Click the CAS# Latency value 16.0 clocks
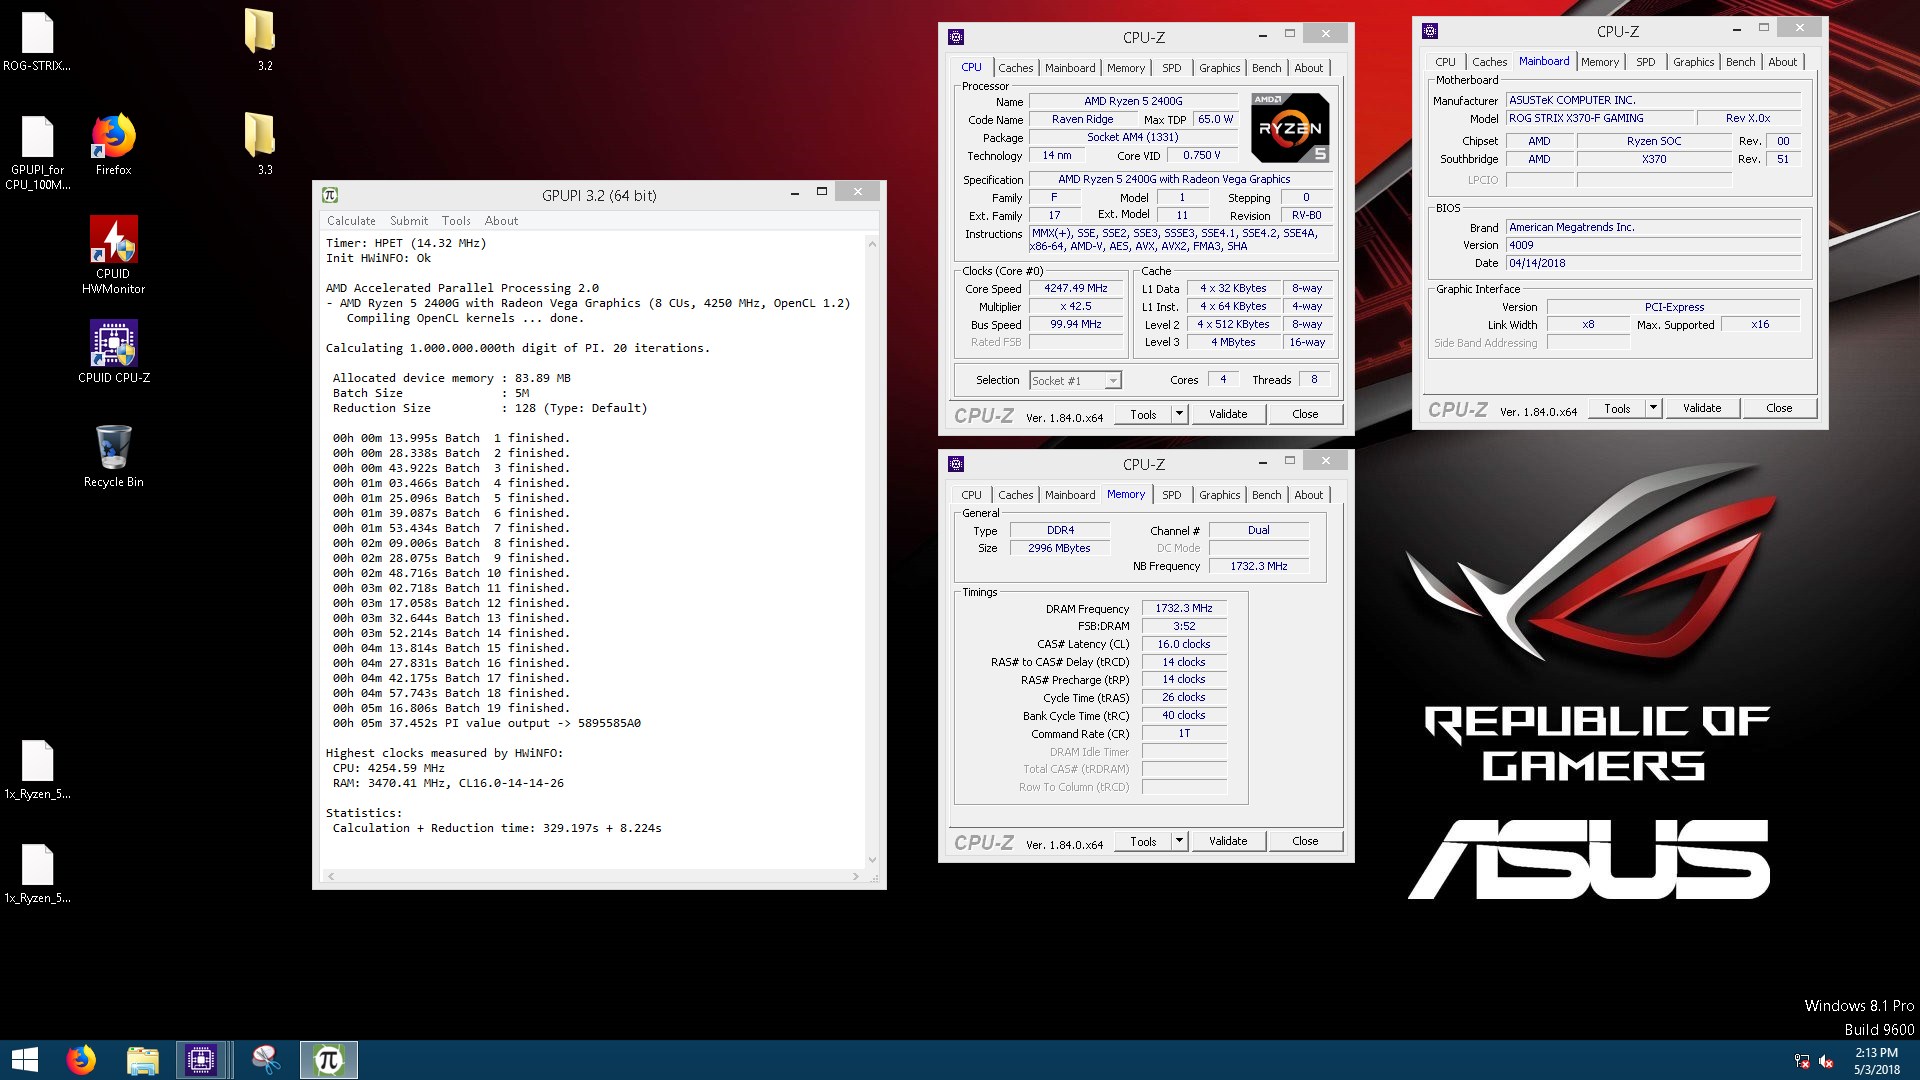Screen dimensions: 1920x1080 (x=1183, y=644)
